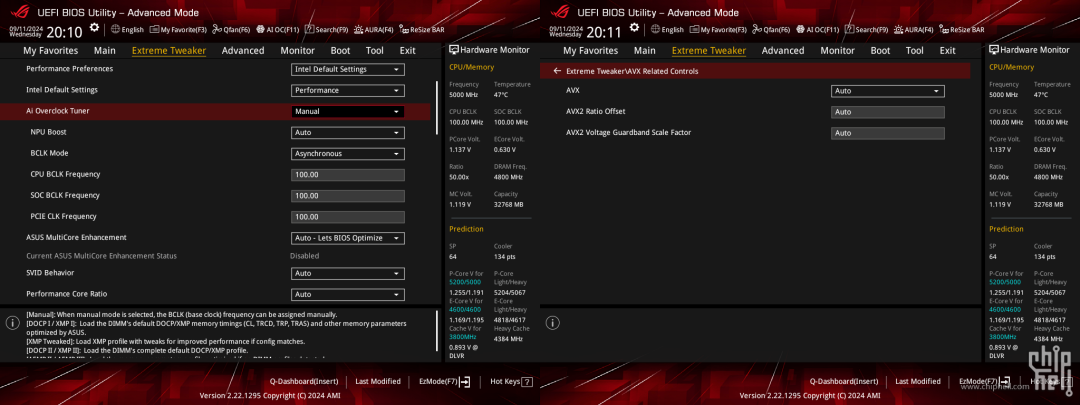Screen dimensions: 1080x405
Task: Open Boot tab in right screen
Action: coord(880,50)
